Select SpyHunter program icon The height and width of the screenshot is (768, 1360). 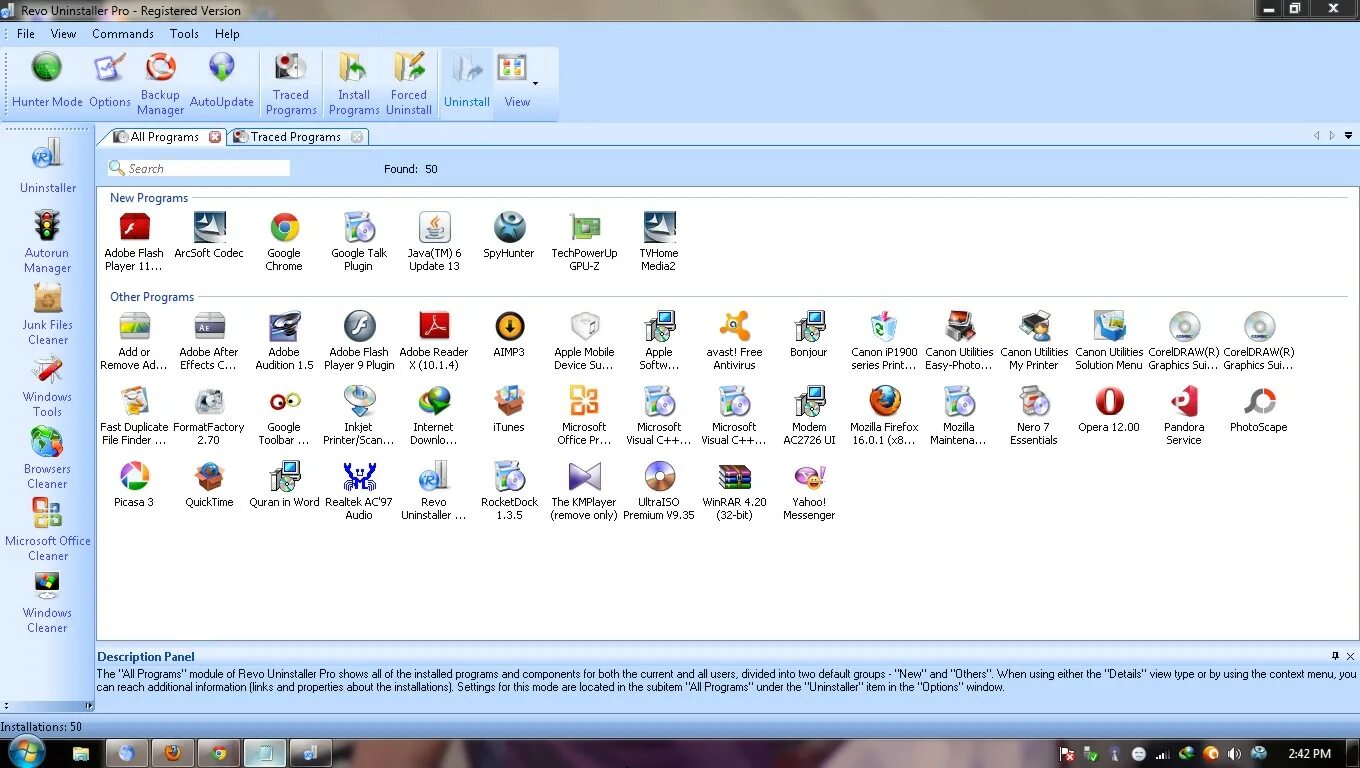click(509, 235)
